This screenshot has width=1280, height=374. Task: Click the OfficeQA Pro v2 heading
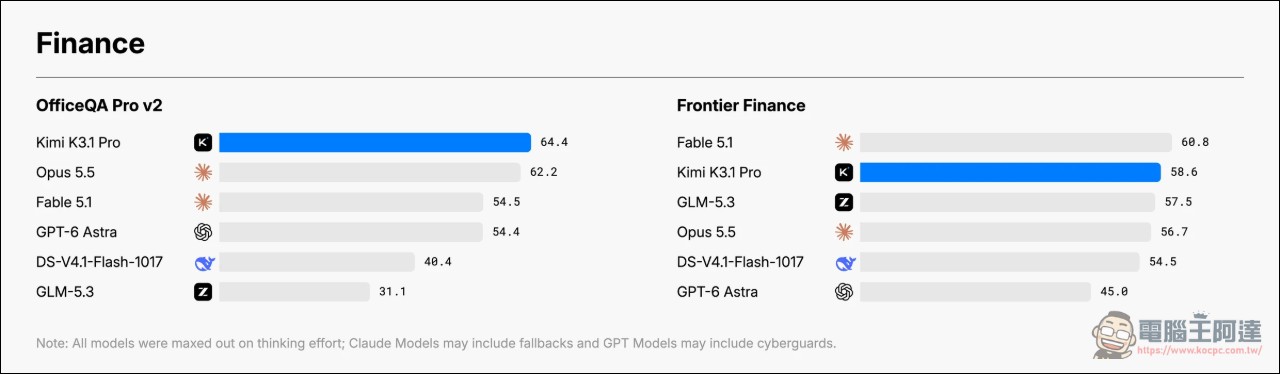[100, 105]
